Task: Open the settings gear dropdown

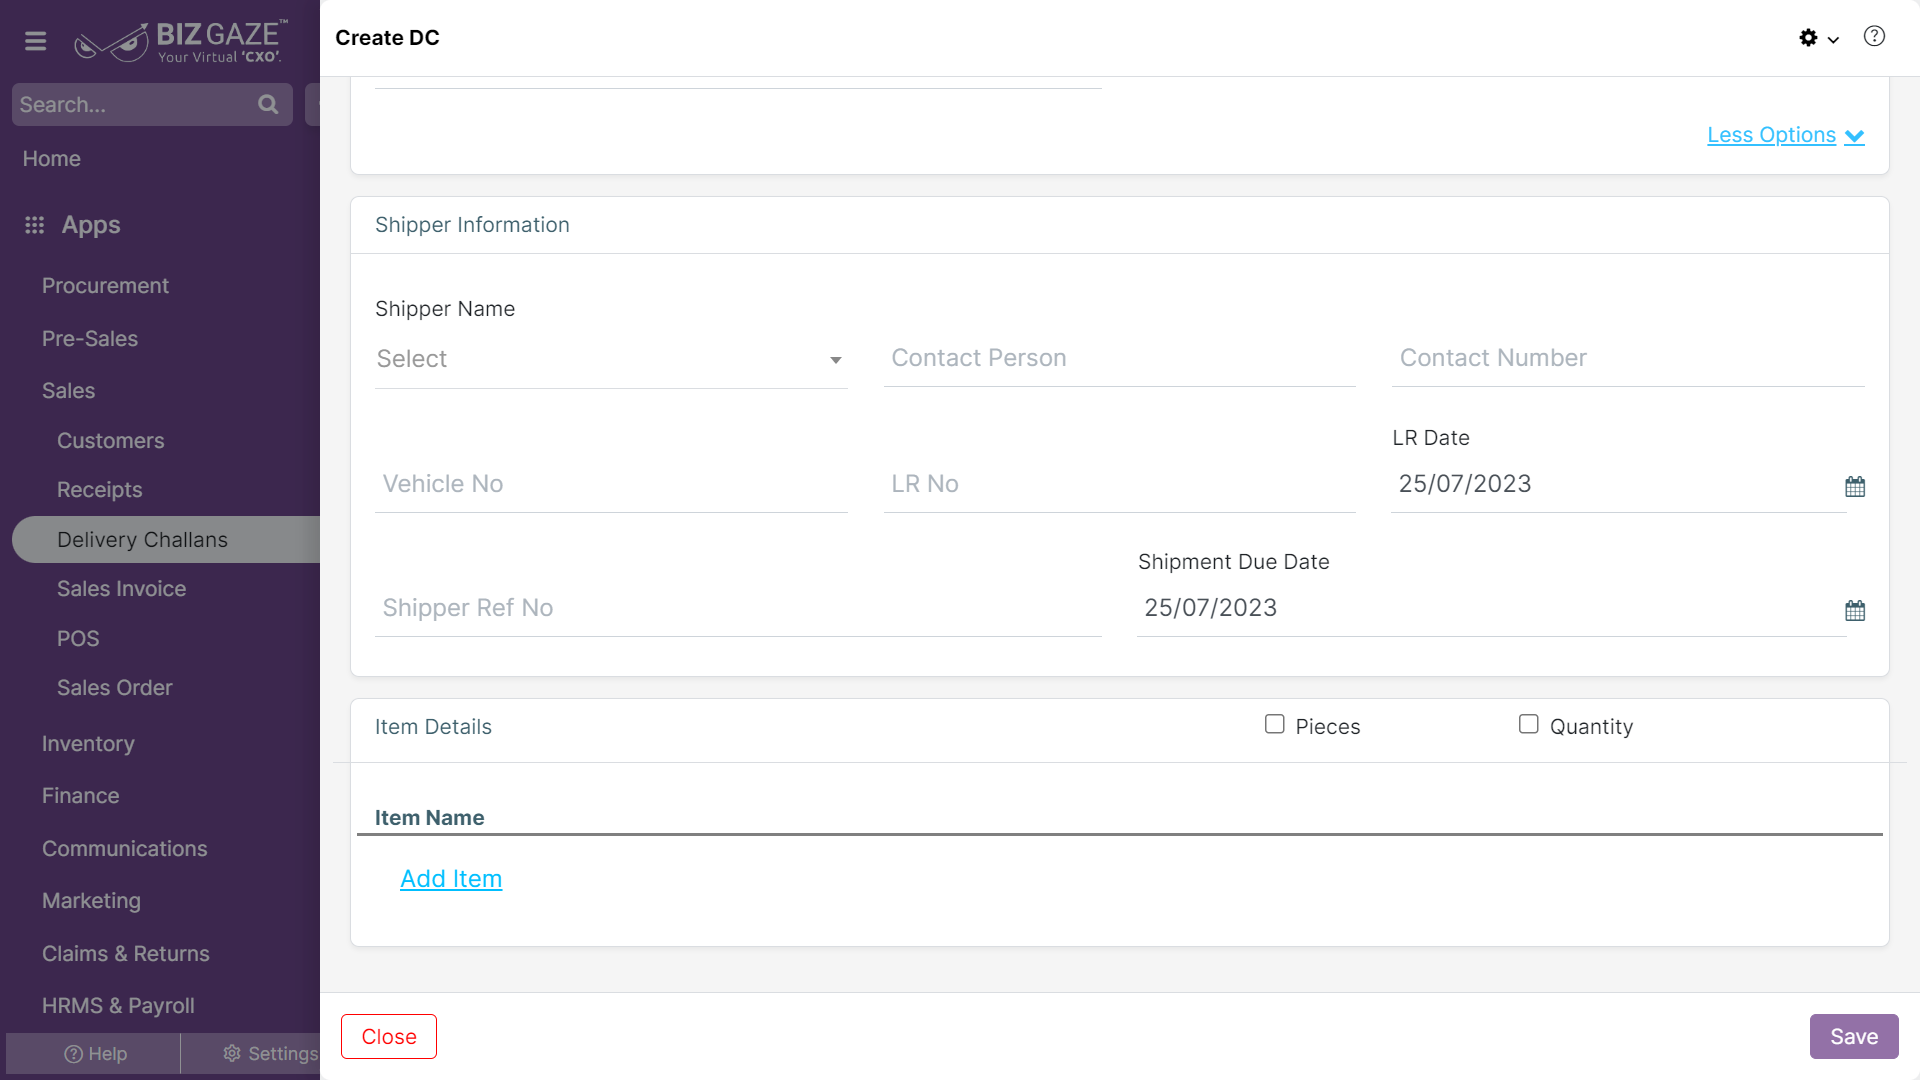Action: (x=1819, y=38)
